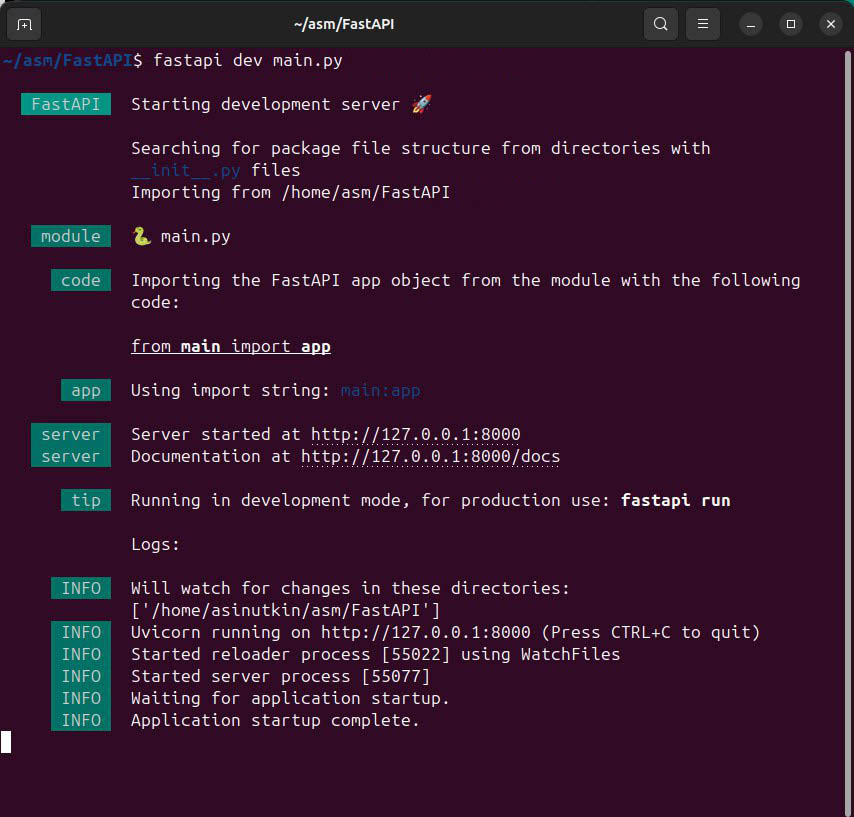Open a new terminal tab
This screenshot has height=817, width=854.
tap(24, 23)
